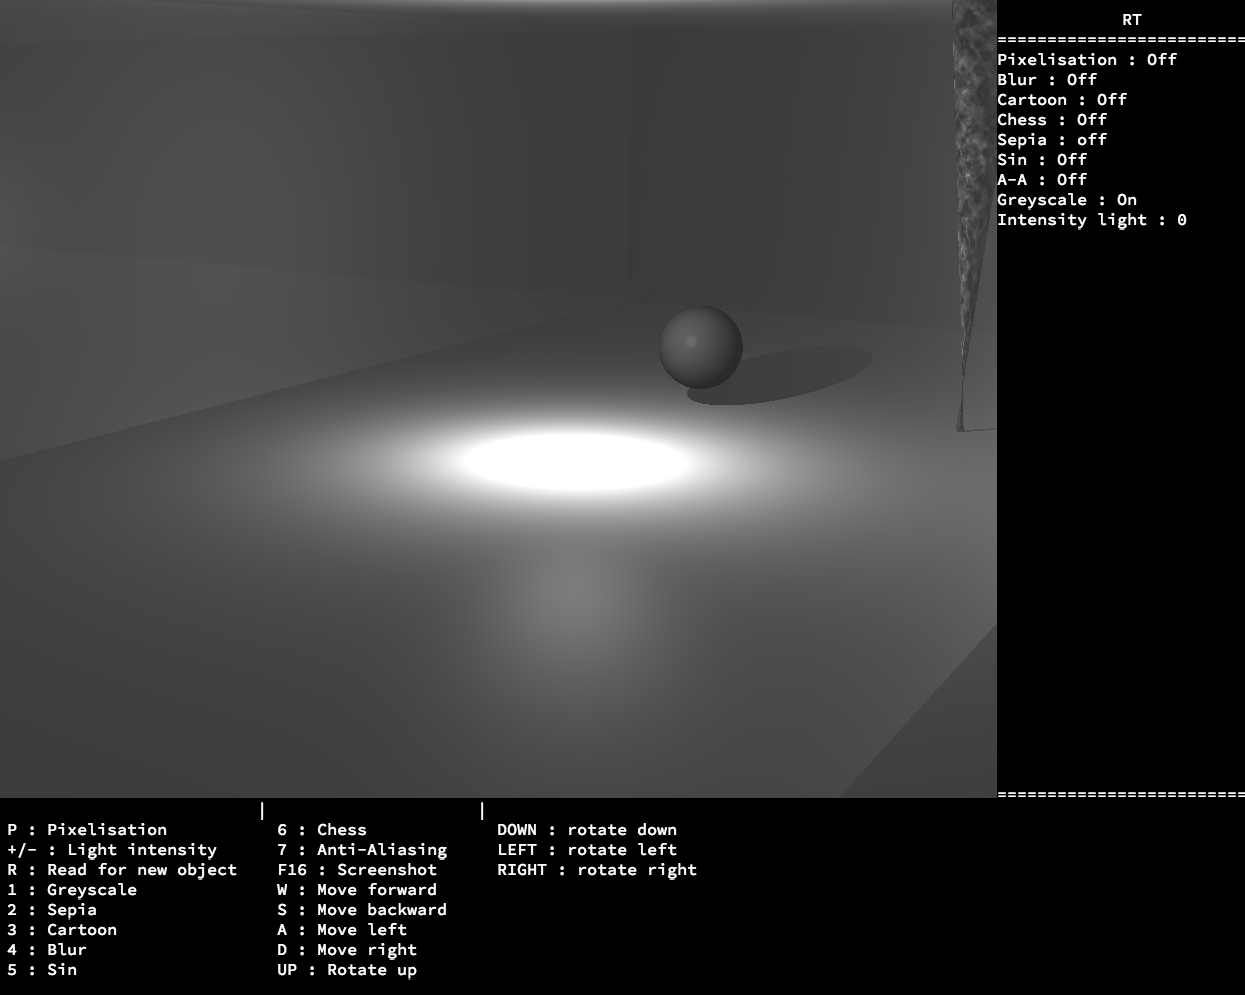Click the 'Cartoon : Off' status line
1245x995 pixels.
(x=1062, y=100)
